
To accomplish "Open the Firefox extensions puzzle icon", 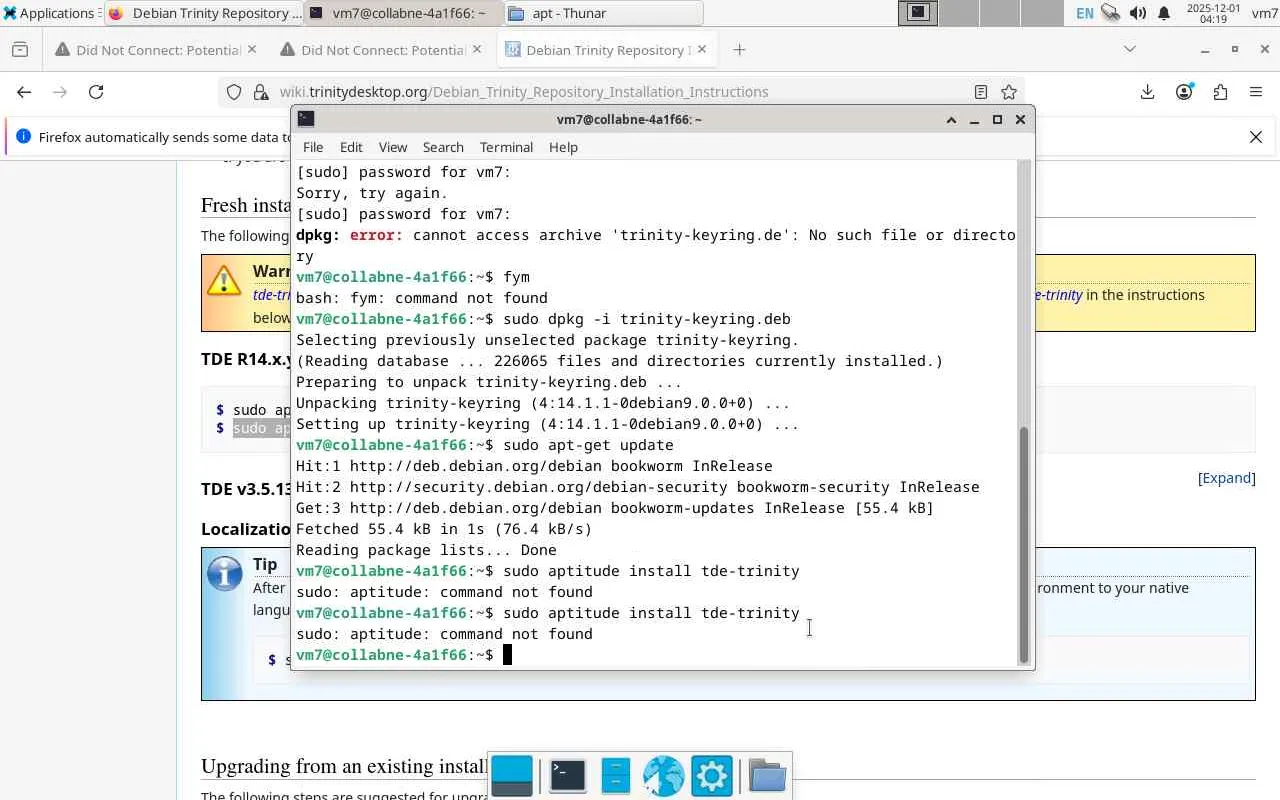I will [x=1220, y=92].
